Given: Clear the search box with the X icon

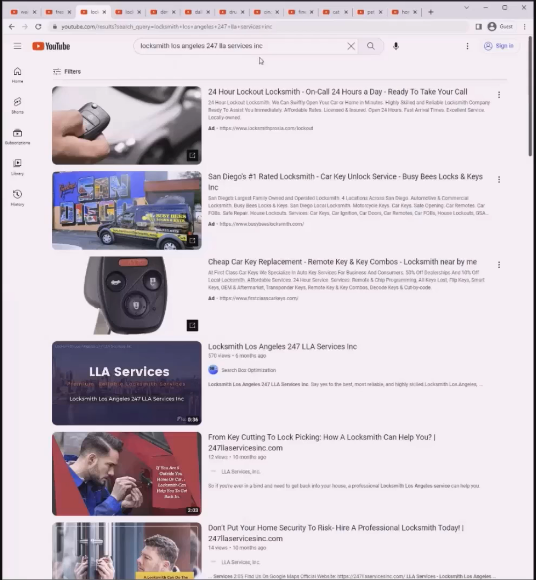Looking at the screenshot, I should [351, 46].
